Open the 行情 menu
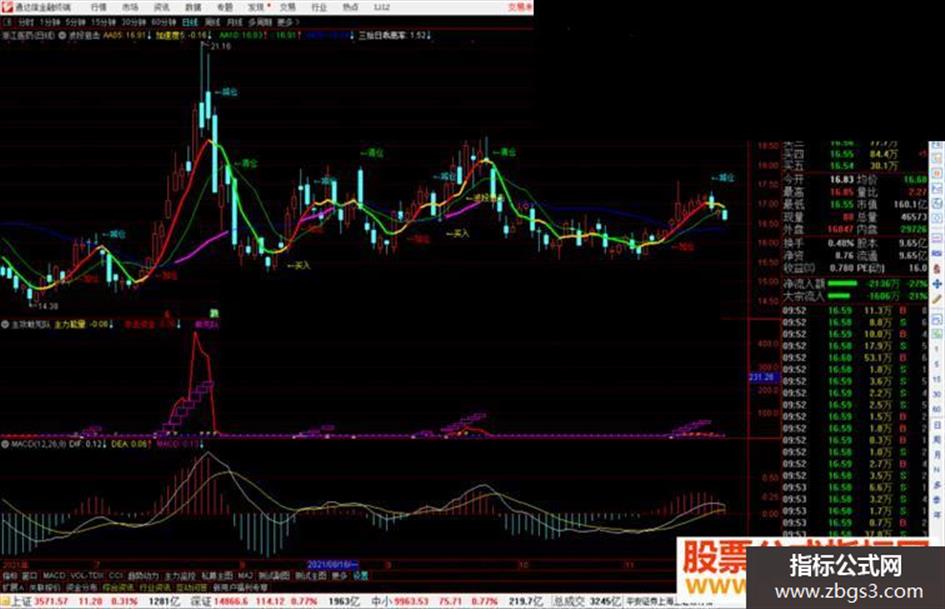 coord(98,7)
